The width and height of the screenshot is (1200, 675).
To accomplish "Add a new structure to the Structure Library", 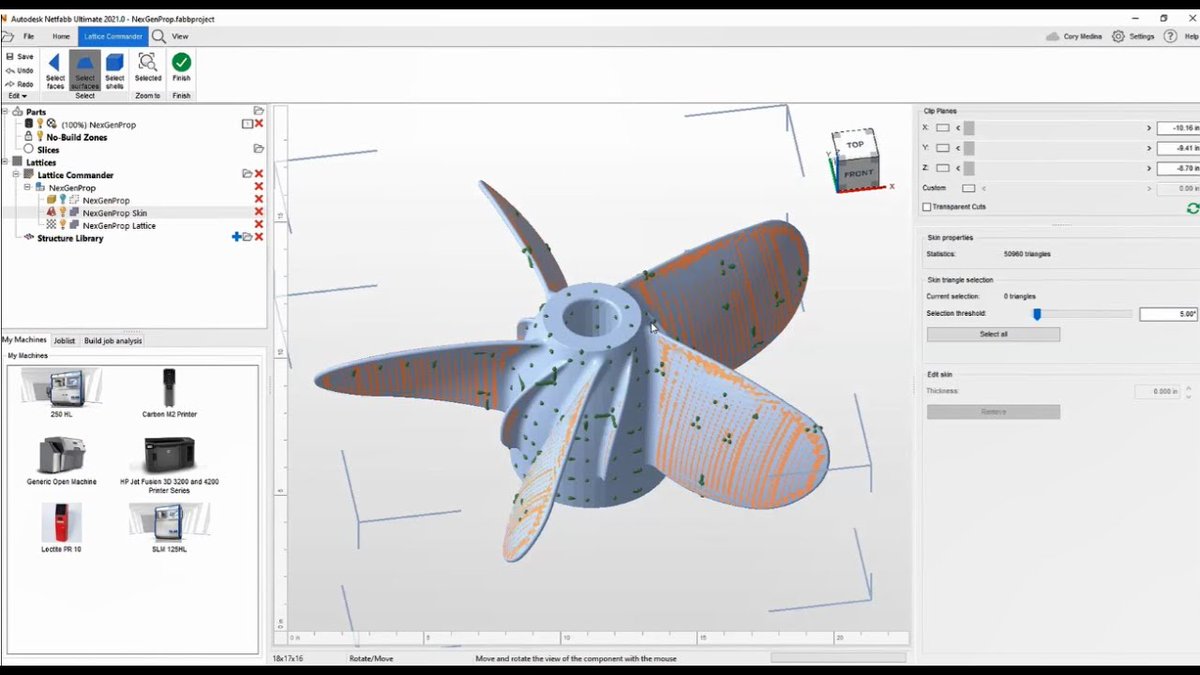I will coord(236,237).
